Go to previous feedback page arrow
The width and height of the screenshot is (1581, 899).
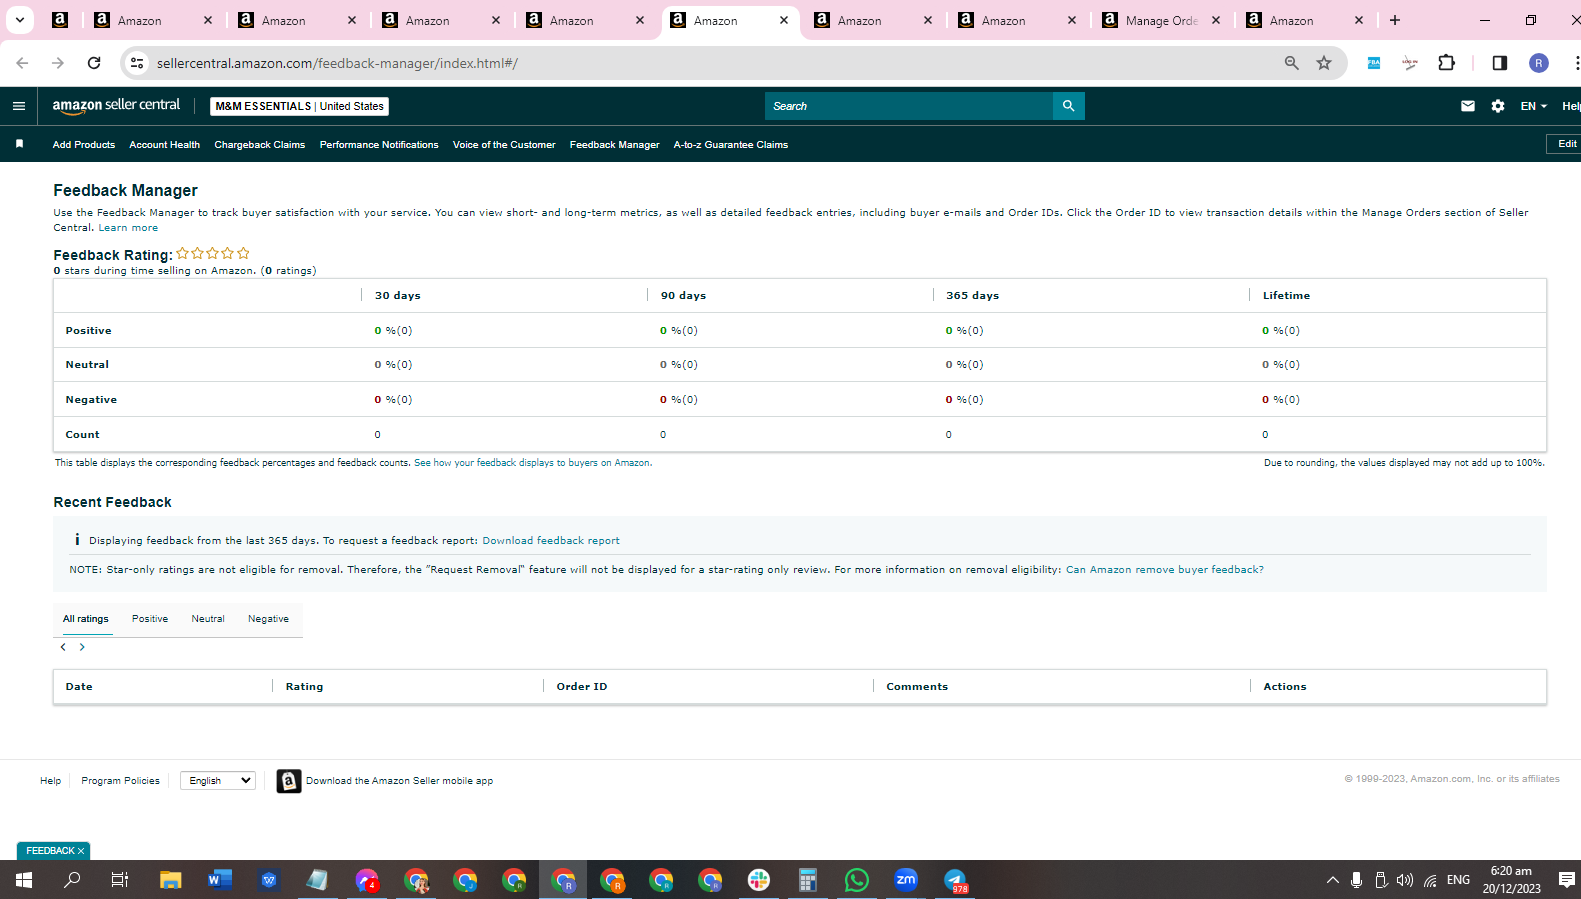63,647
